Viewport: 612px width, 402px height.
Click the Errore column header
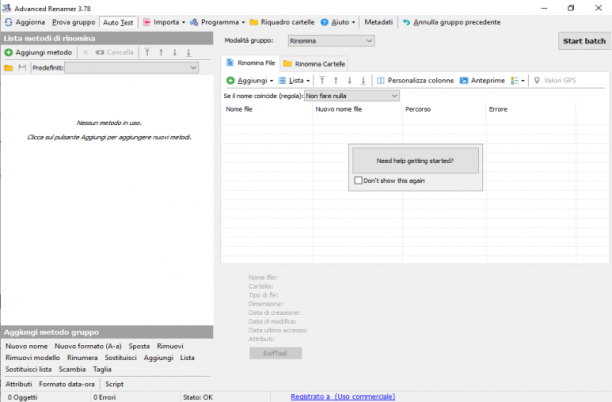point(531,109)
